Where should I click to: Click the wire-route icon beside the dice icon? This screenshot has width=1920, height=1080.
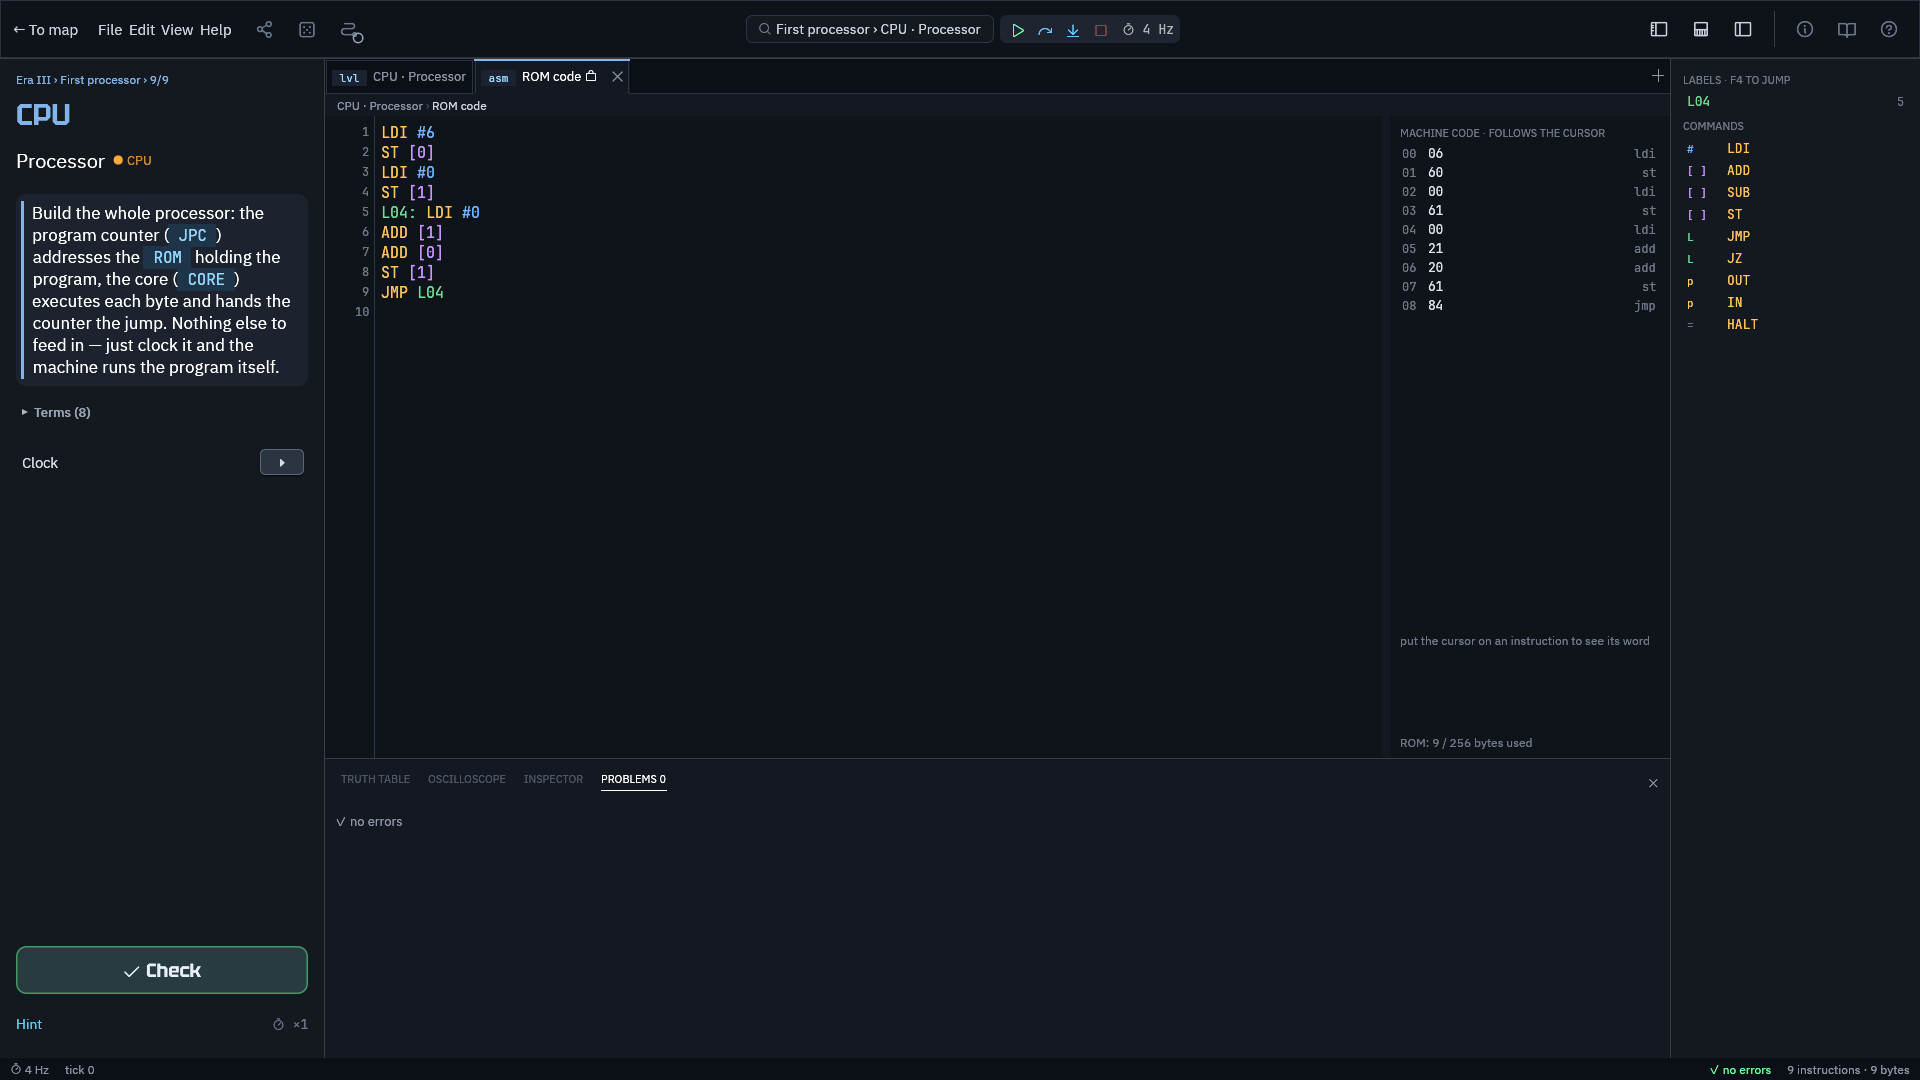[x=351, y=31]
